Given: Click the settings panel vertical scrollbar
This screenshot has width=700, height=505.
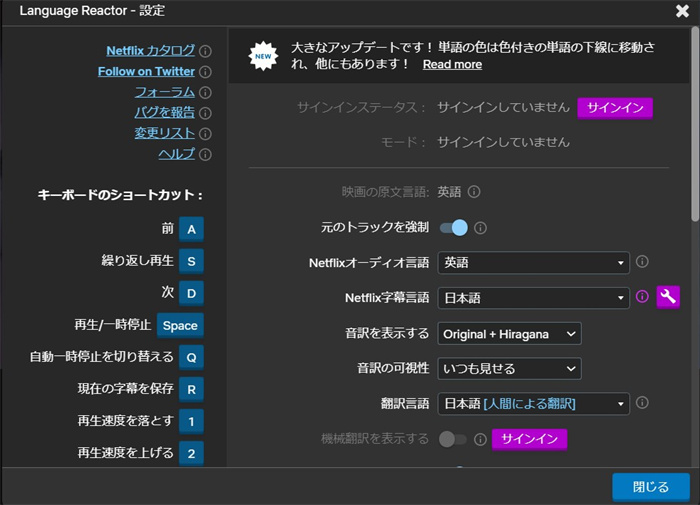Looking at the screenshot, I should coord(695,124).
